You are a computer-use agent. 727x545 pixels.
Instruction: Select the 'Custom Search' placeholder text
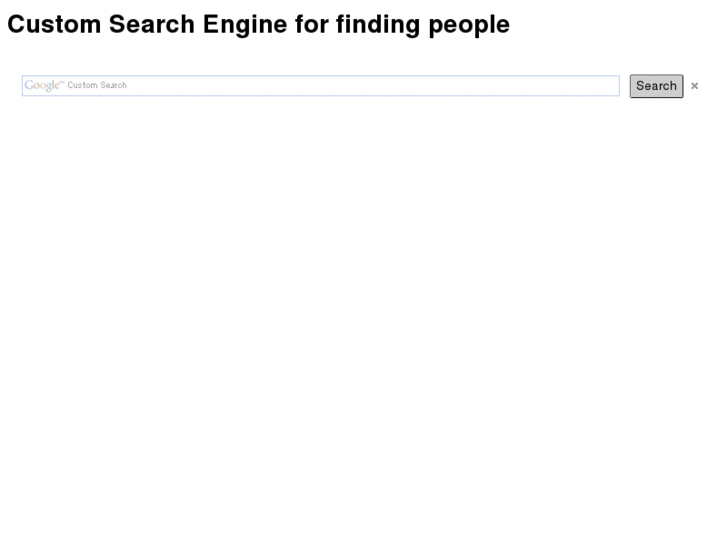click(x=97, y=85)
